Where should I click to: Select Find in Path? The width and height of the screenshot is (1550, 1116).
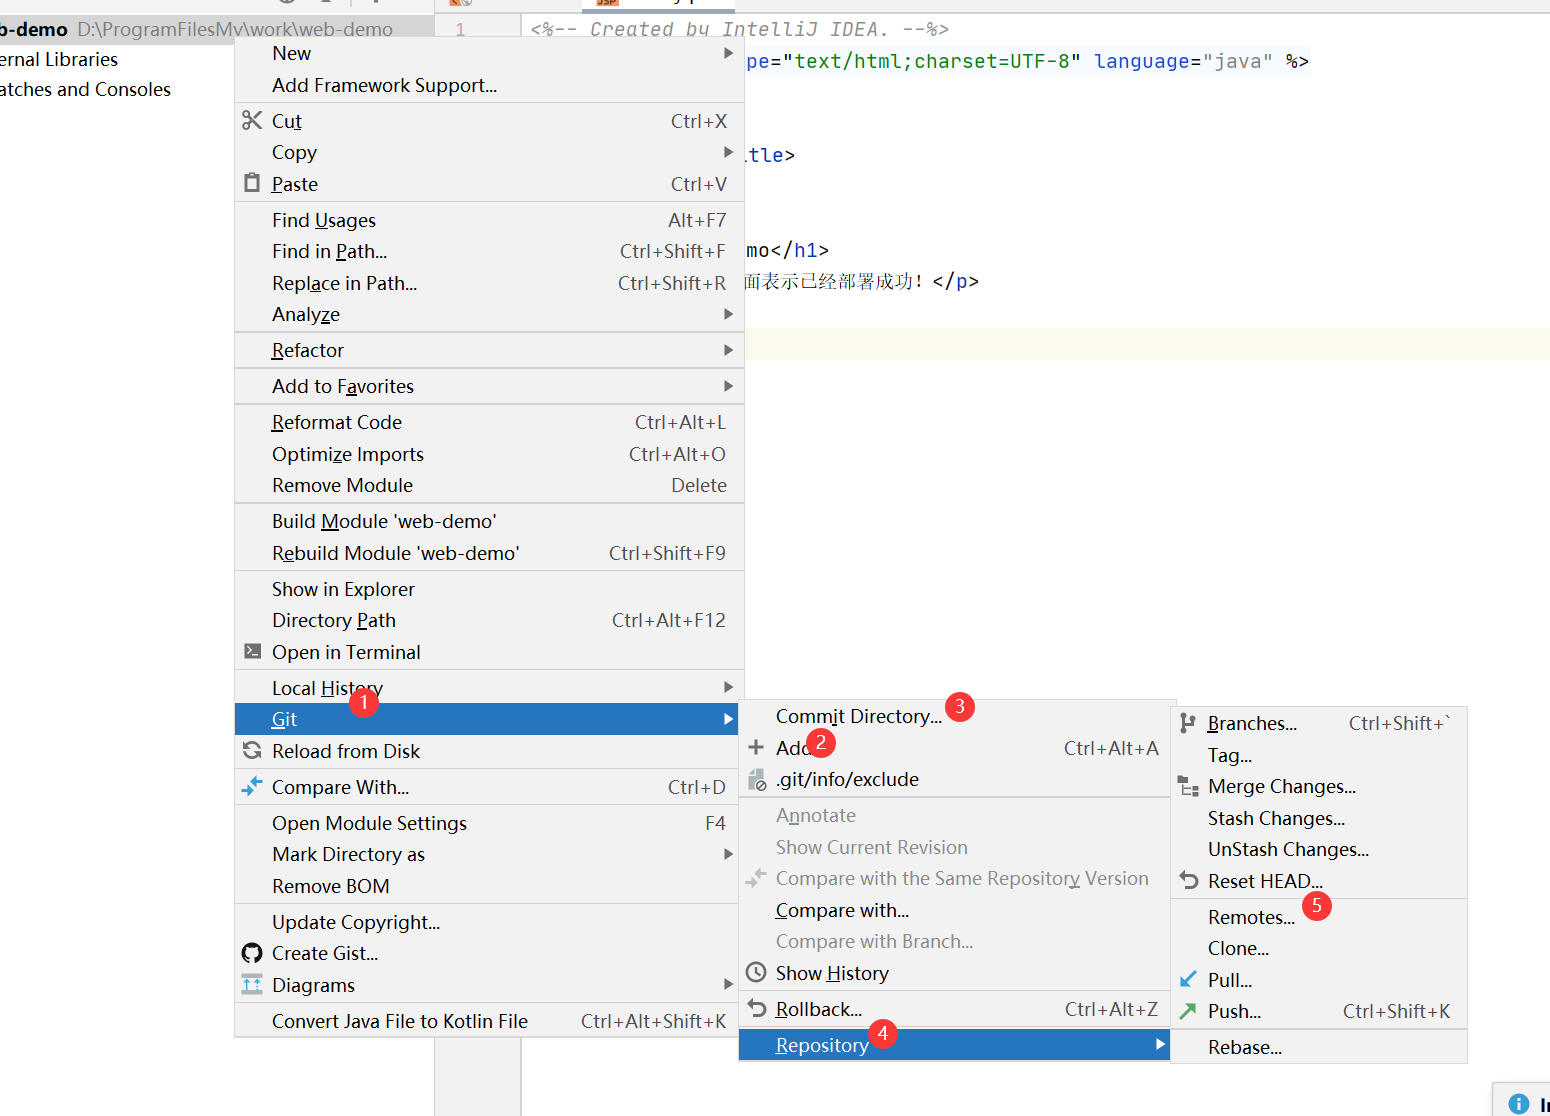pos(489,251)
